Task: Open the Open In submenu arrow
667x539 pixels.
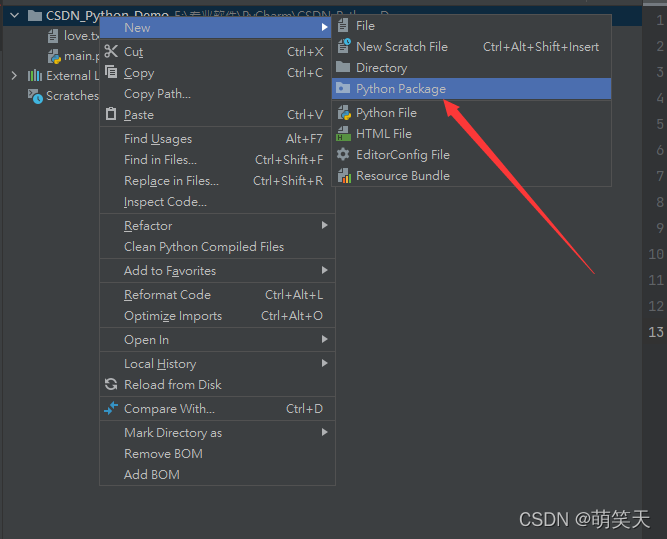Action: click(x=325, y=339)
